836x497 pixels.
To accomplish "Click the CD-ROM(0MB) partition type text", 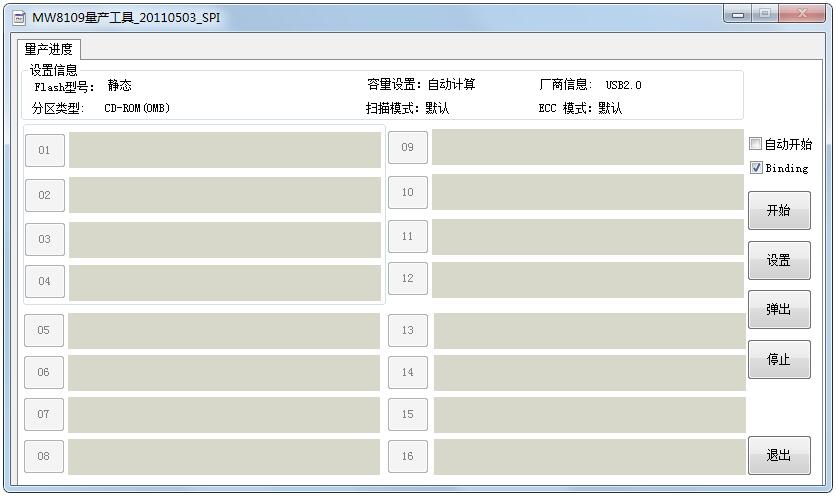I will (x=137, y=108).
